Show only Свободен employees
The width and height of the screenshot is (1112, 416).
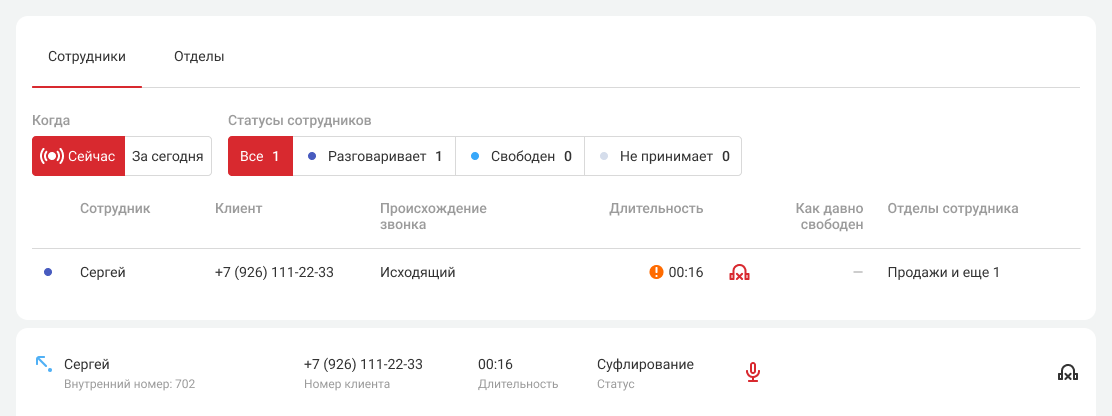[x=520, y=156]
